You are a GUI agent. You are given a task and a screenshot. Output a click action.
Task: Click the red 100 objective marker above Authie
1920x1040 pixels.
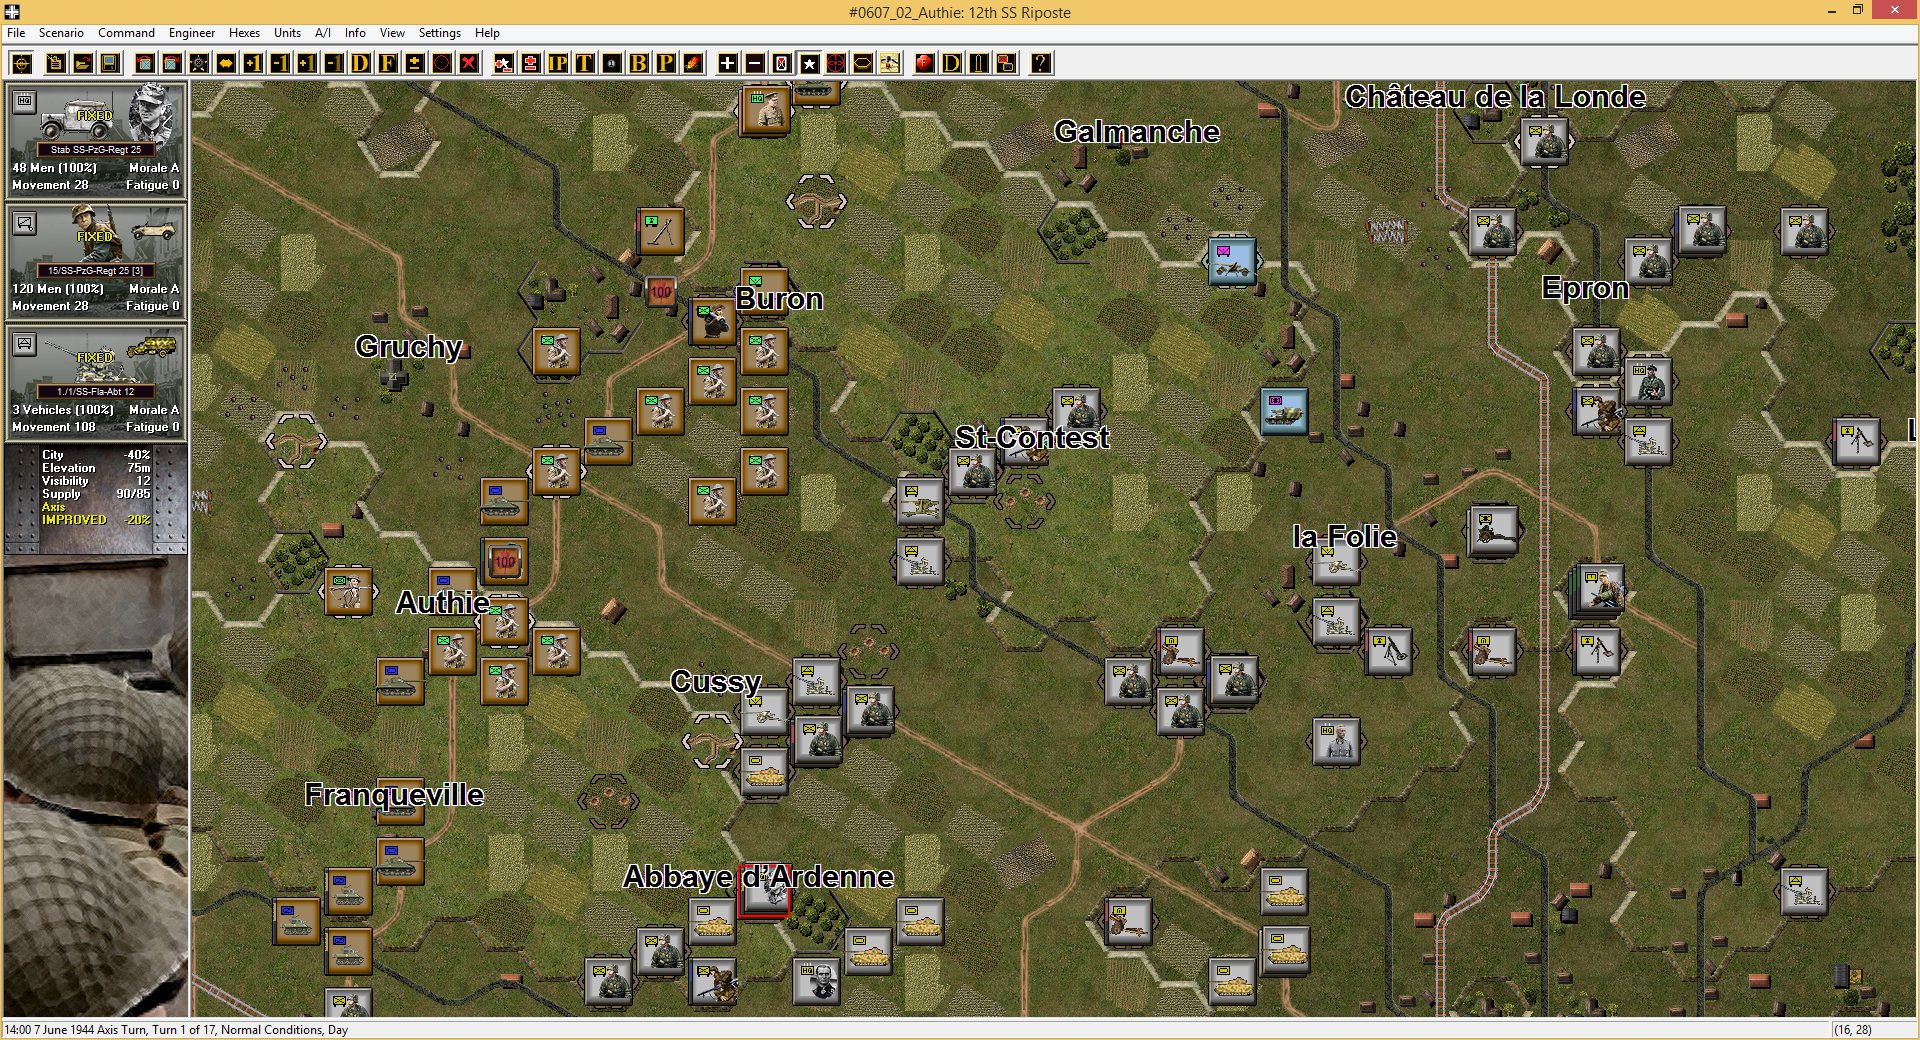pyautogui.click(x=505, y=561)
